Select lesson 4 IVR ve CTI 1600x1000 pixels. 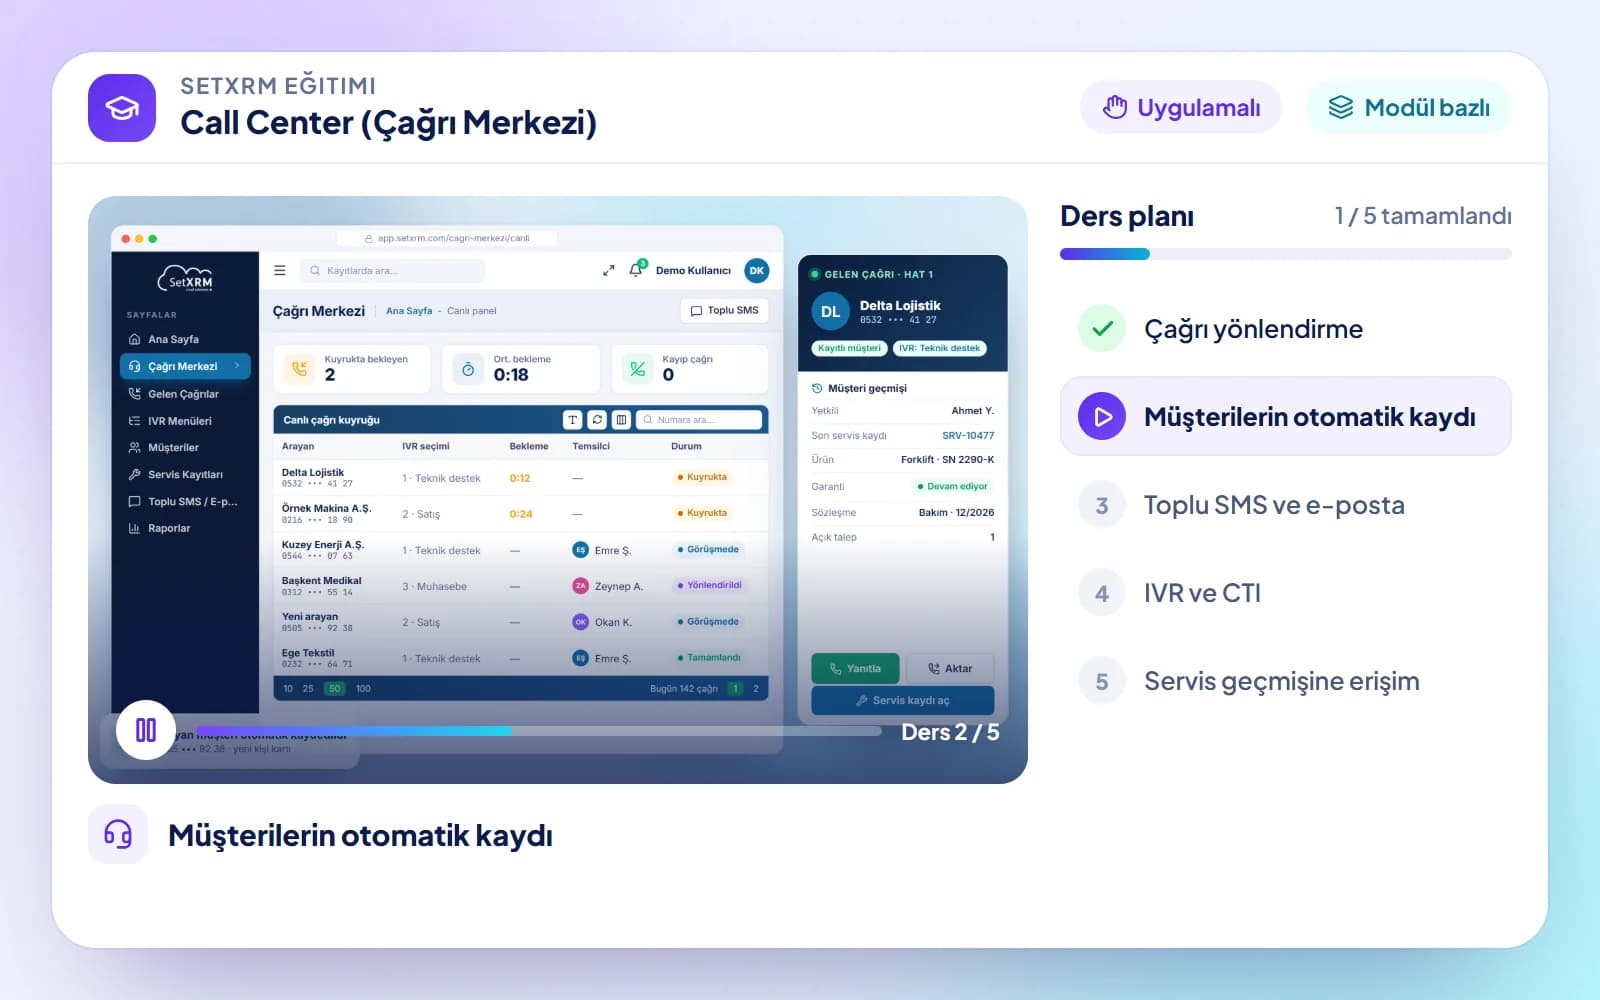[1285, 593]
